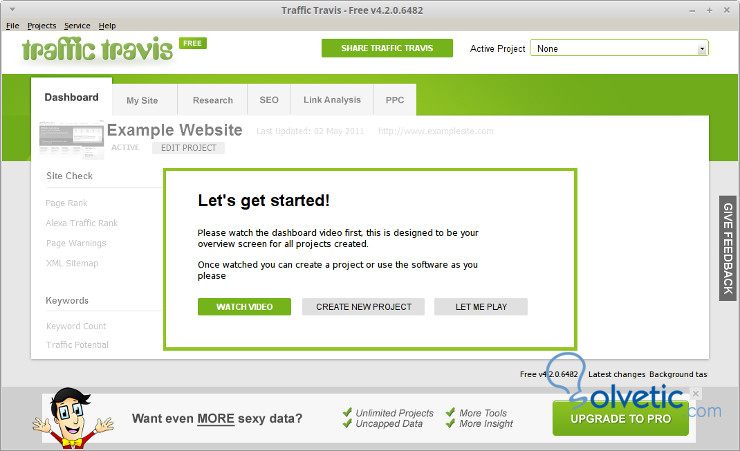
Task: Click the Upgrade to Pro button
Action: tap(621, 419)
